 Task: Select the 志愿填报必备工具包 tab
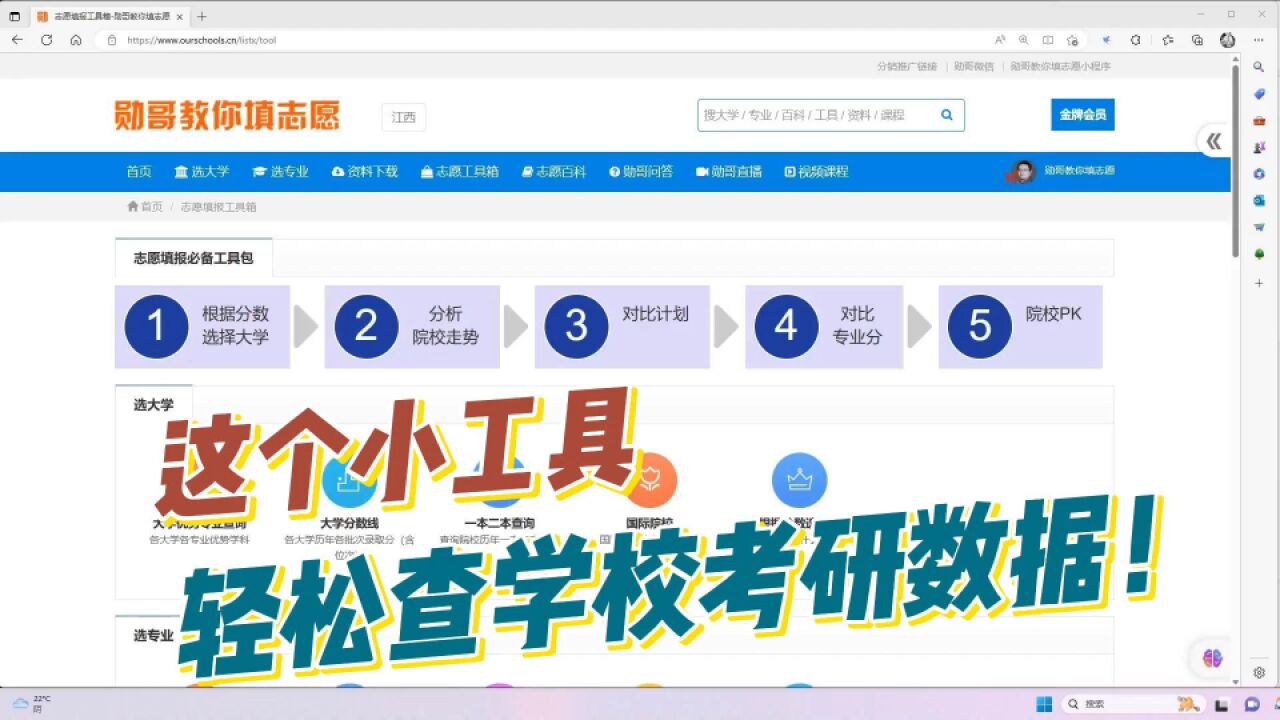click(x=194, y=258)
